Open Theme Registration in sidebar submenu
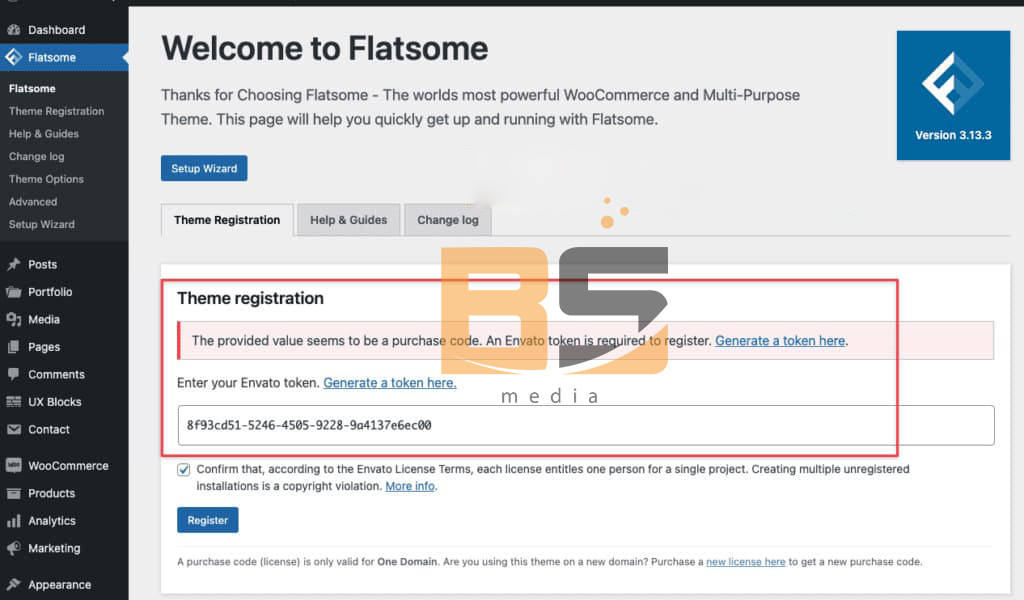The height and width of the screenshot is (600, 1024). point(56,111)
